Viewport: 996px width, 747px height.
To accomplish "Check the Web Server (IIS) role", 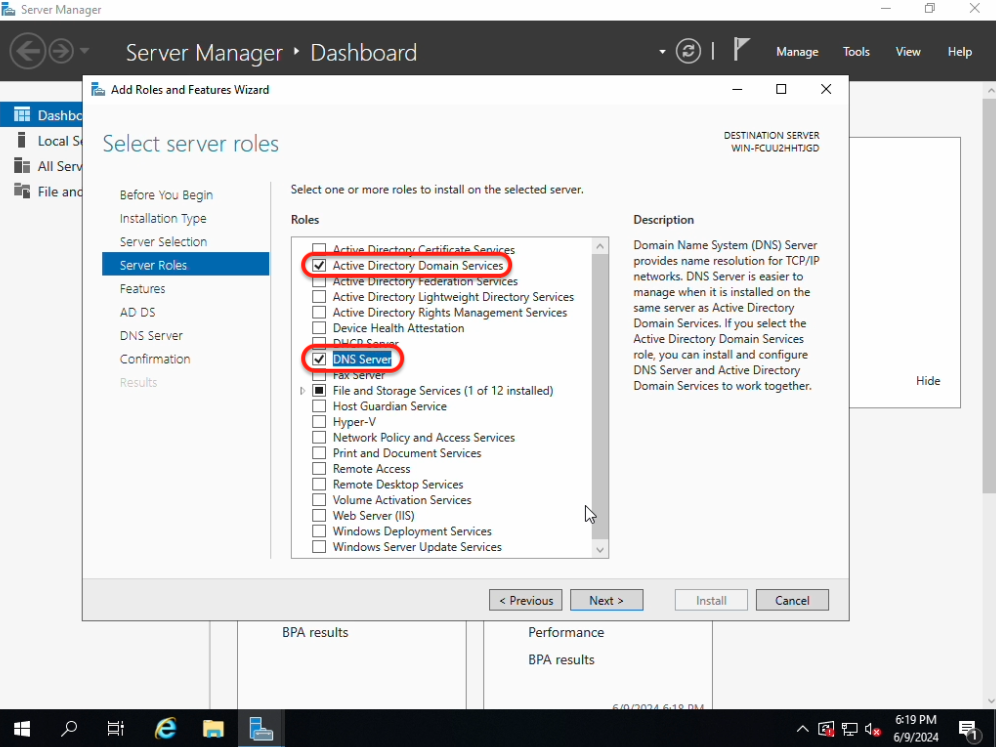I will (x=319, y=515).
